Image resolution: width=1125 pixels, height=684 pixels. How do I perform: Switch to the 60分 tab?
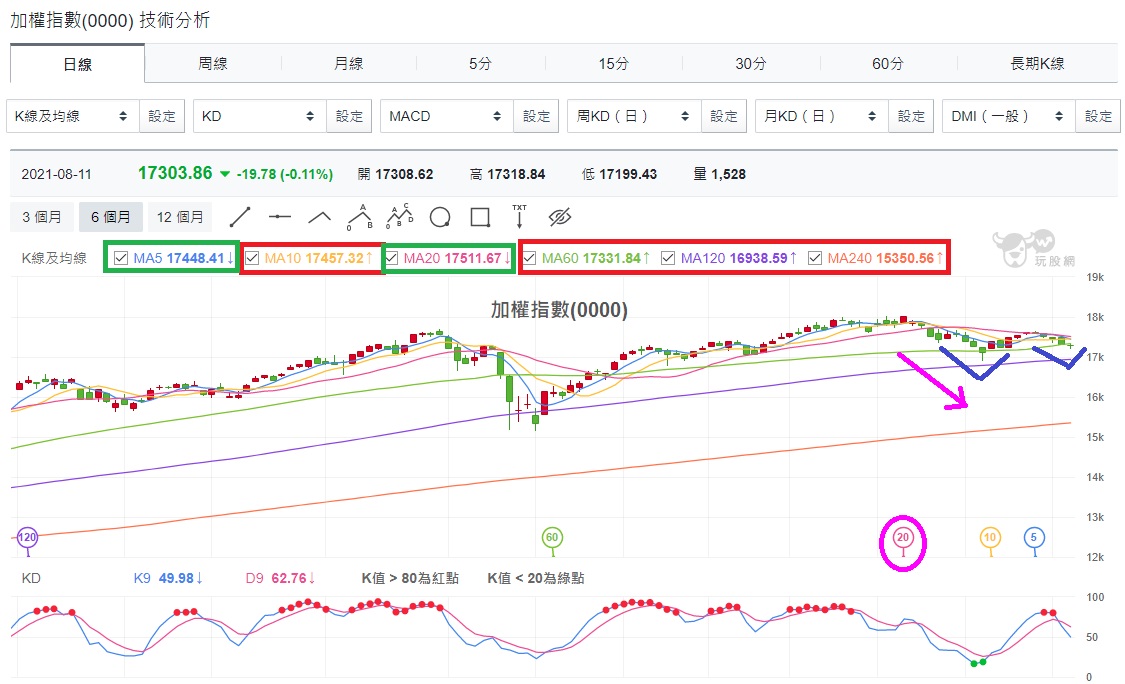coord(888,64)
